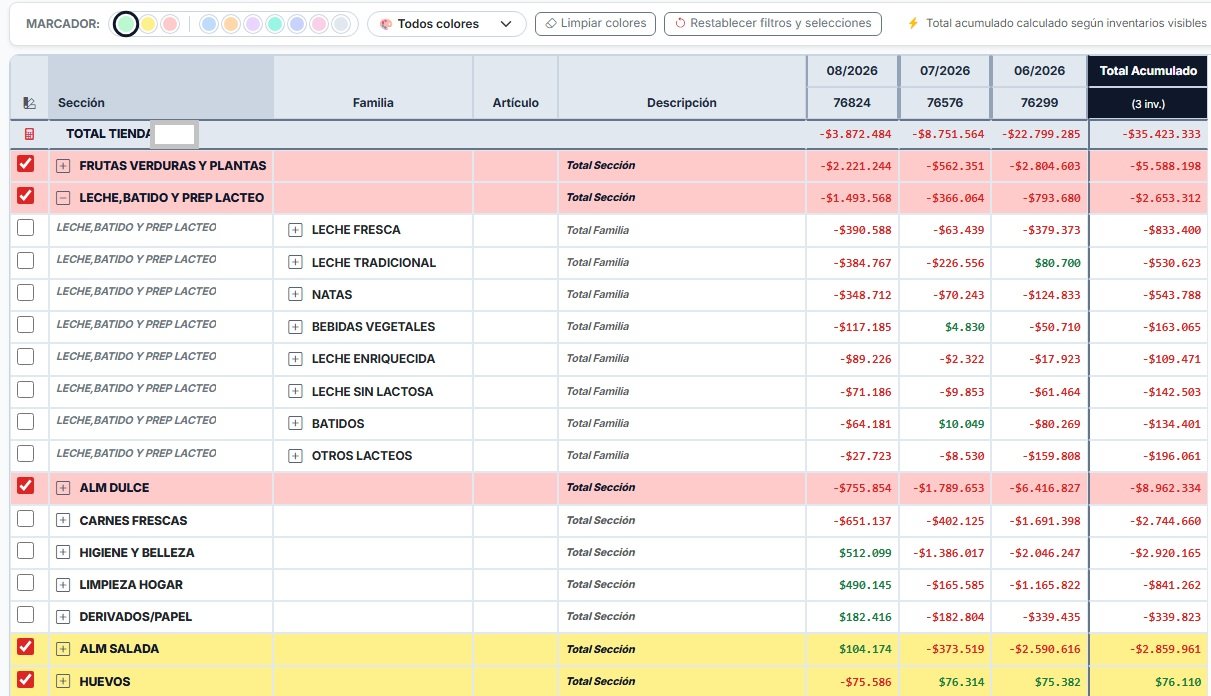Click the $80.700 value in LECHE TRADICIONAL

tap(1056, 263)
